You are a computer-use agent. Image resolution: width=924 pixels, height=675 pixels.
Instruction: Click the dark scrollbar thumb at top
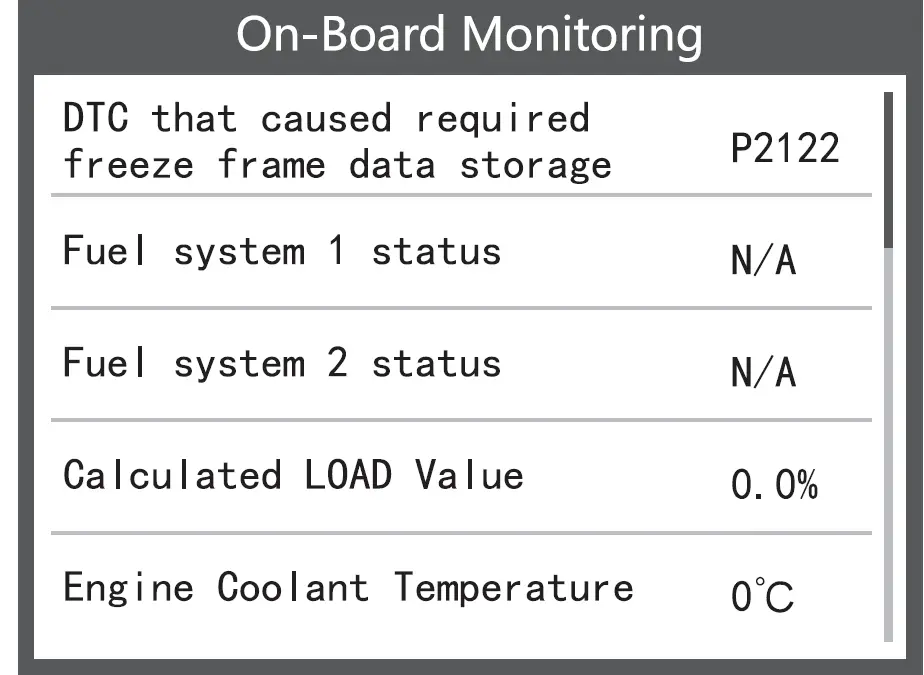pos(888,168)
